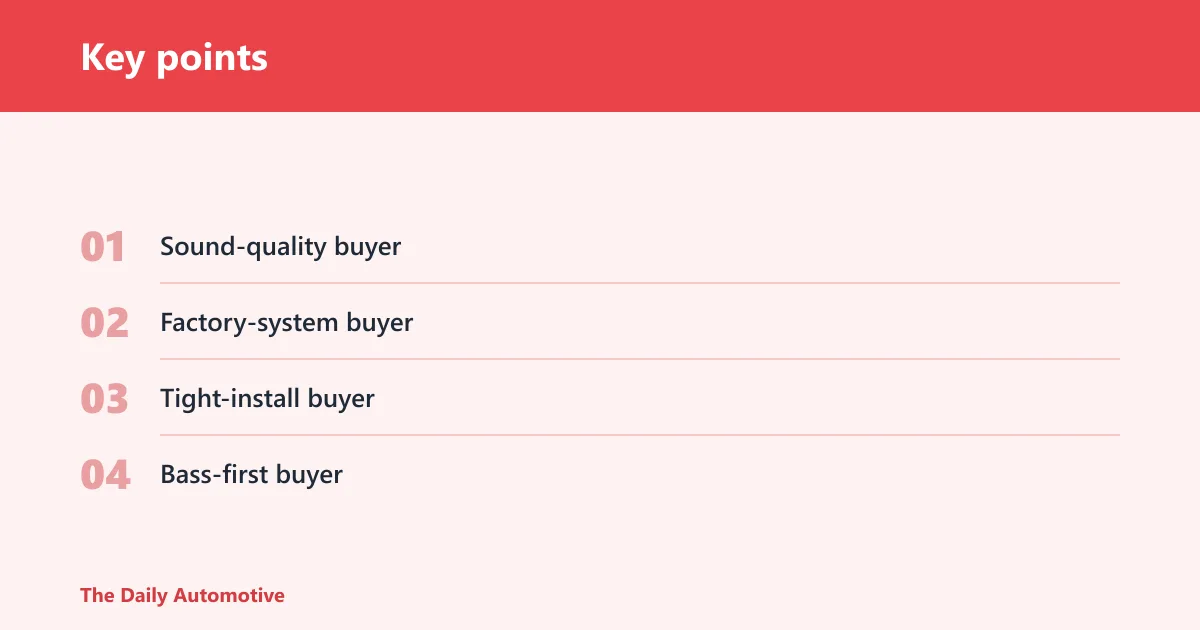This screenshot has width=1200, height=630.
Task: Click the word "Key" in the title
Action: [x=113, y=58]
